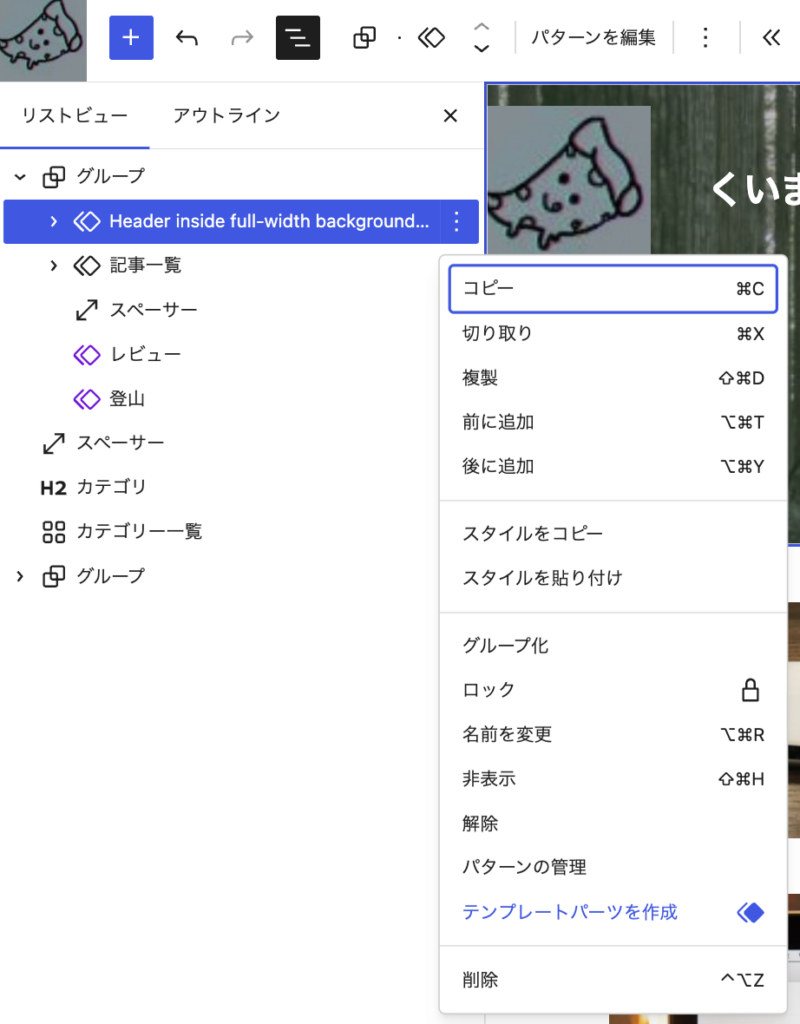
Task: Choose 後に追加 from the context menu
Action: point(613,467)
